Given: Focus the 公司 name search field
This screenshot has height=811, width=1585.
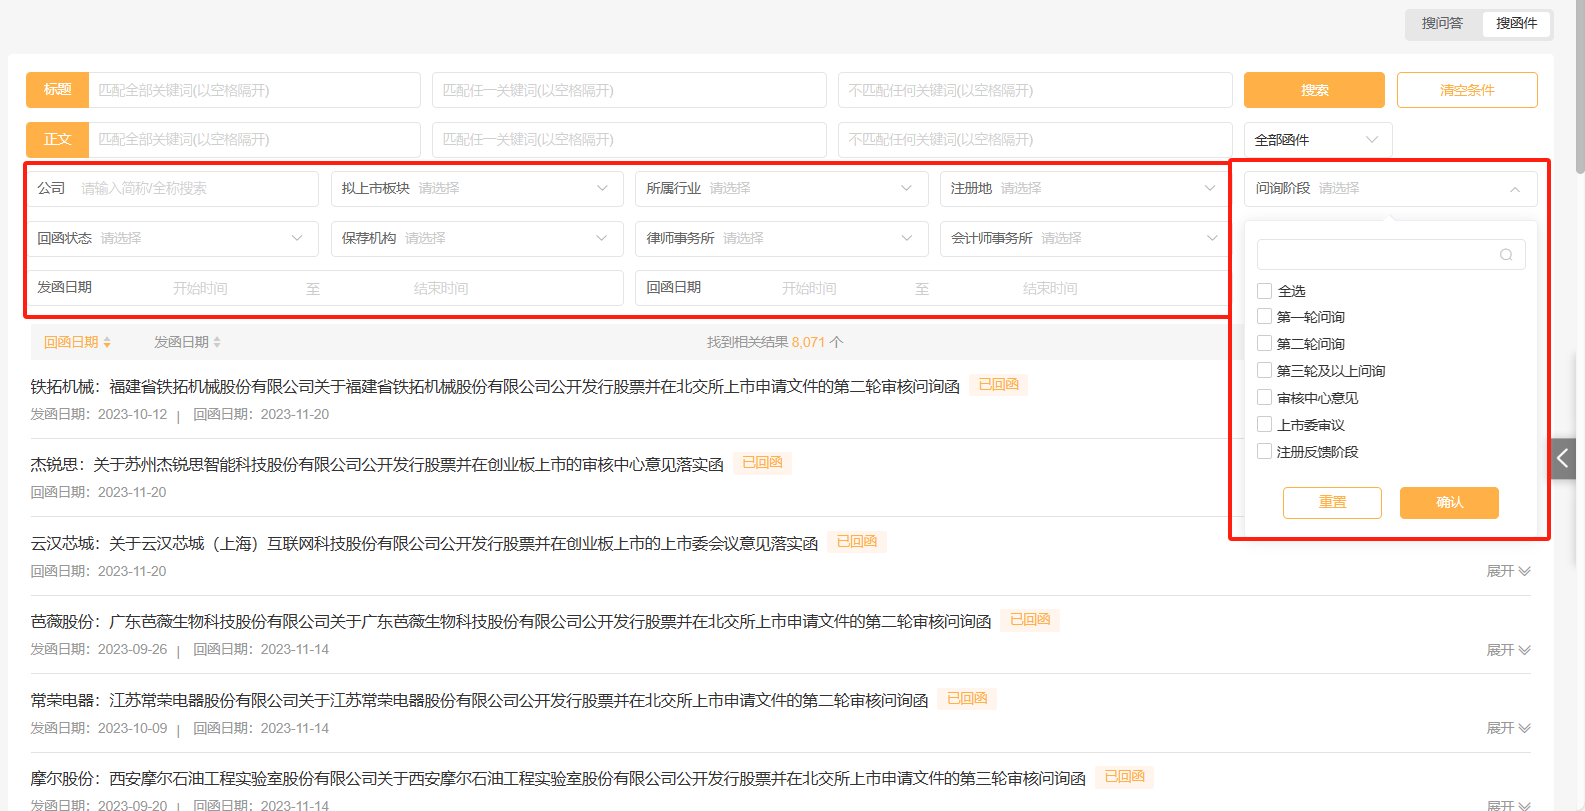Looking at the screenshot, I should [x=195, y=188].
